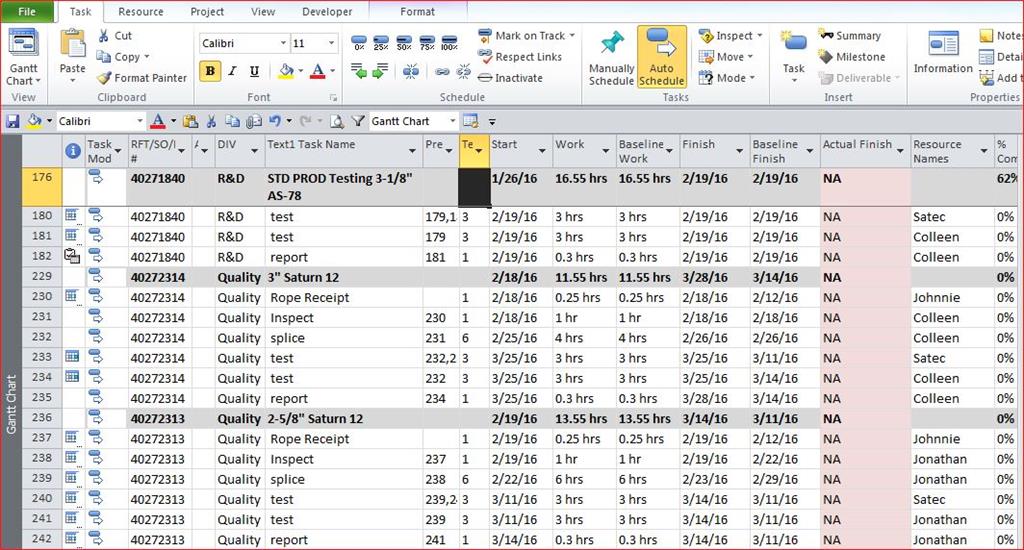Click the Format Painter tool
Image resolution: width=1024 pixels, height=550 pixels.
pos(142,78)
